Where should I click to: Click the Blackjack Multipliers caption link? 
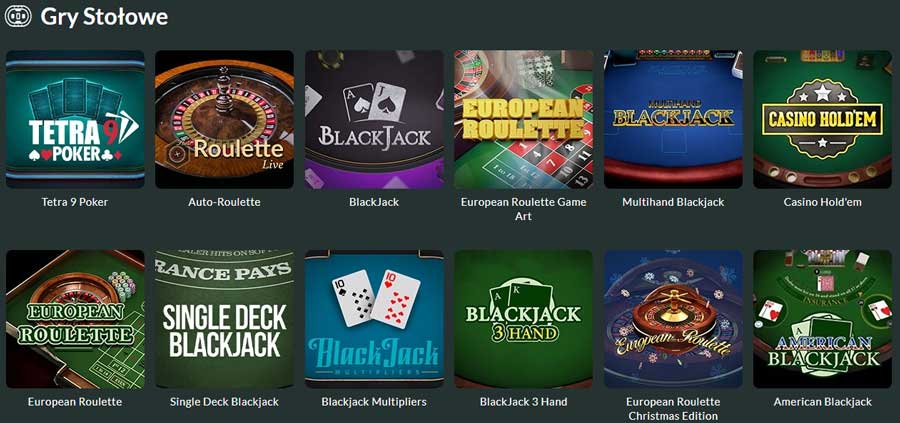(x=374, y=402)
